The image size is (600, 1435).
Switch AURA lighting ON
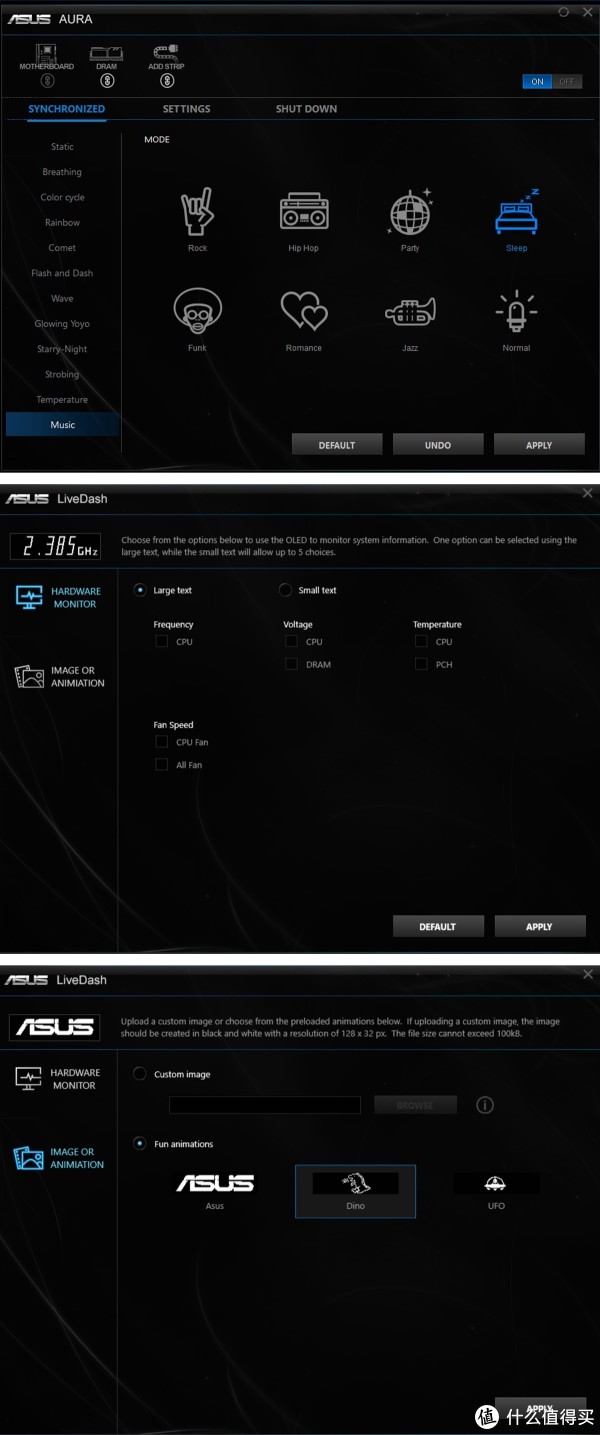(537, 82)
